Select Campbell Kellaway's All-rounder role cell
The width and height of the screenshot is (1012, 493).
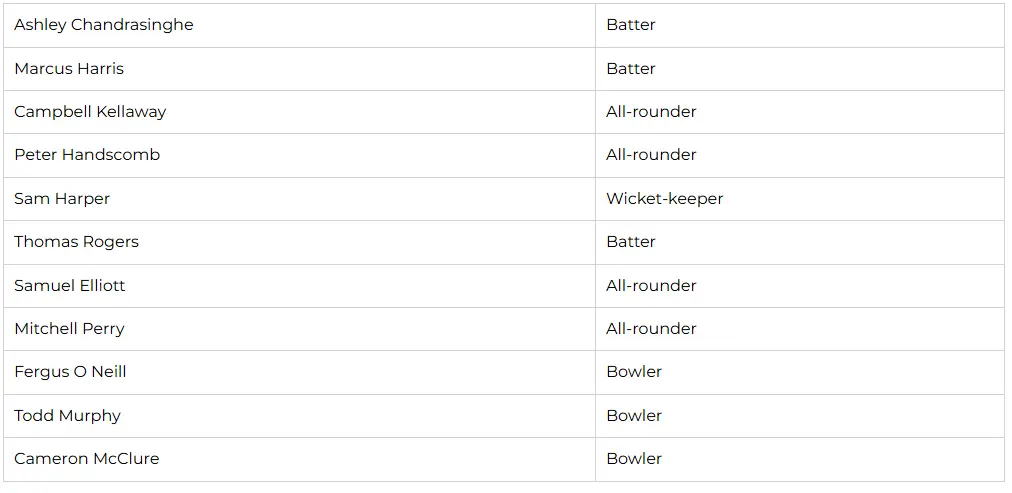pyautogui.click(x=651, y=112)
